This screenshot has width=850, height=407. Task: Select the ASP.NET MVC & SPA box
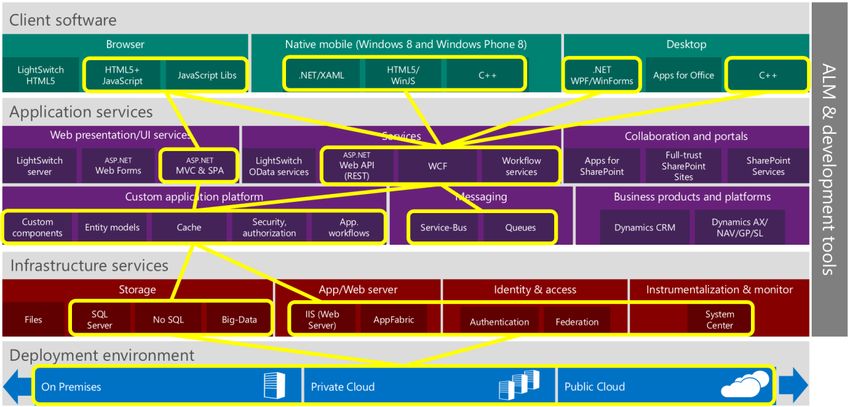199,166
